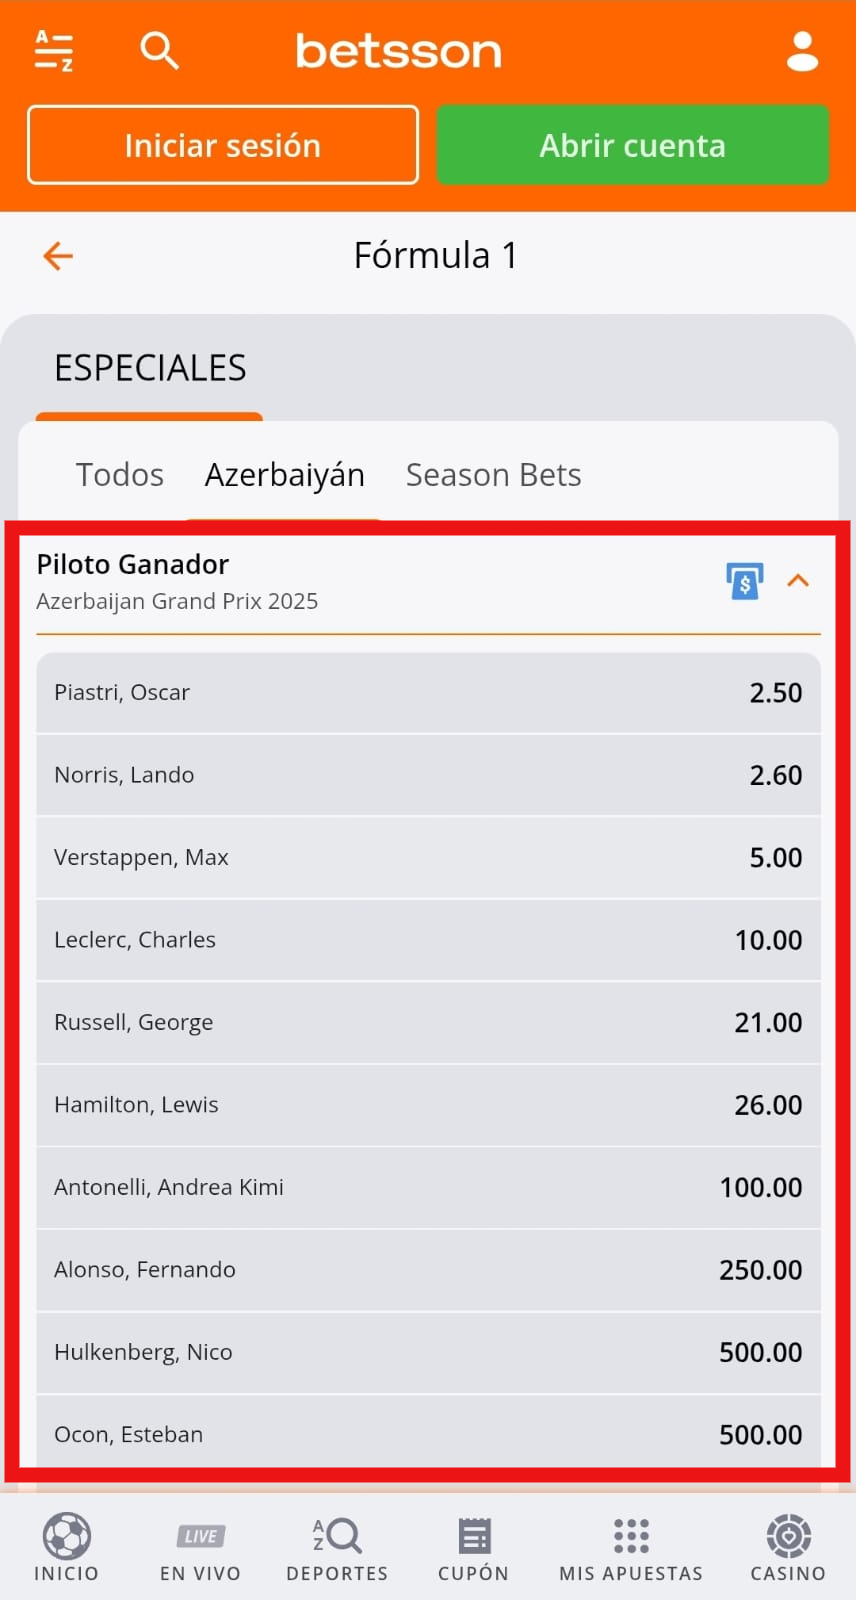
Task: Go back with the orange arrow
Action: pos(58,256)
